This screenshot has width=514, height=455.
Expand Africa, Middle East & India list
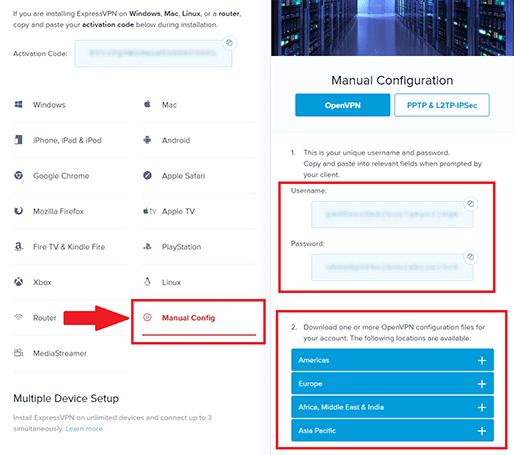coord(392,407)
